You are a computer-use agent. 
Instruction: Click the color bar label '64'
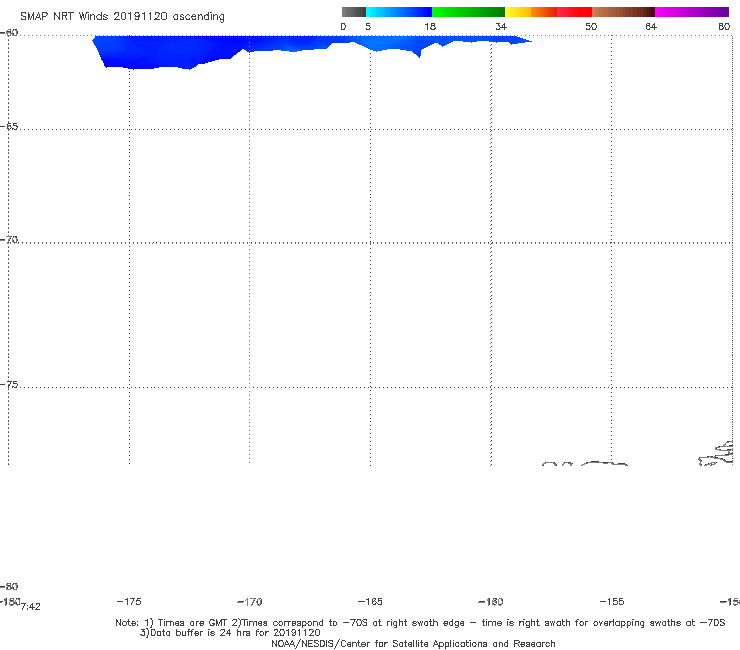coord(651,27)
